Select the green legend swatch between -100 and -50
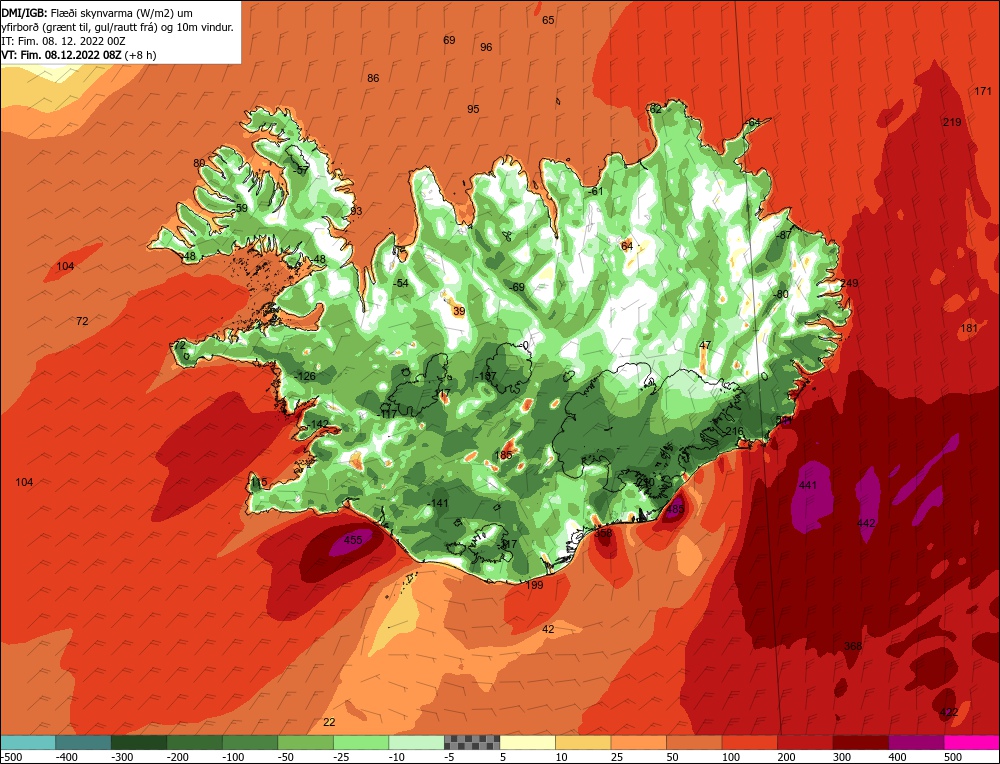Viewport: 1000px width, 764px height. (x=250, y=742)
